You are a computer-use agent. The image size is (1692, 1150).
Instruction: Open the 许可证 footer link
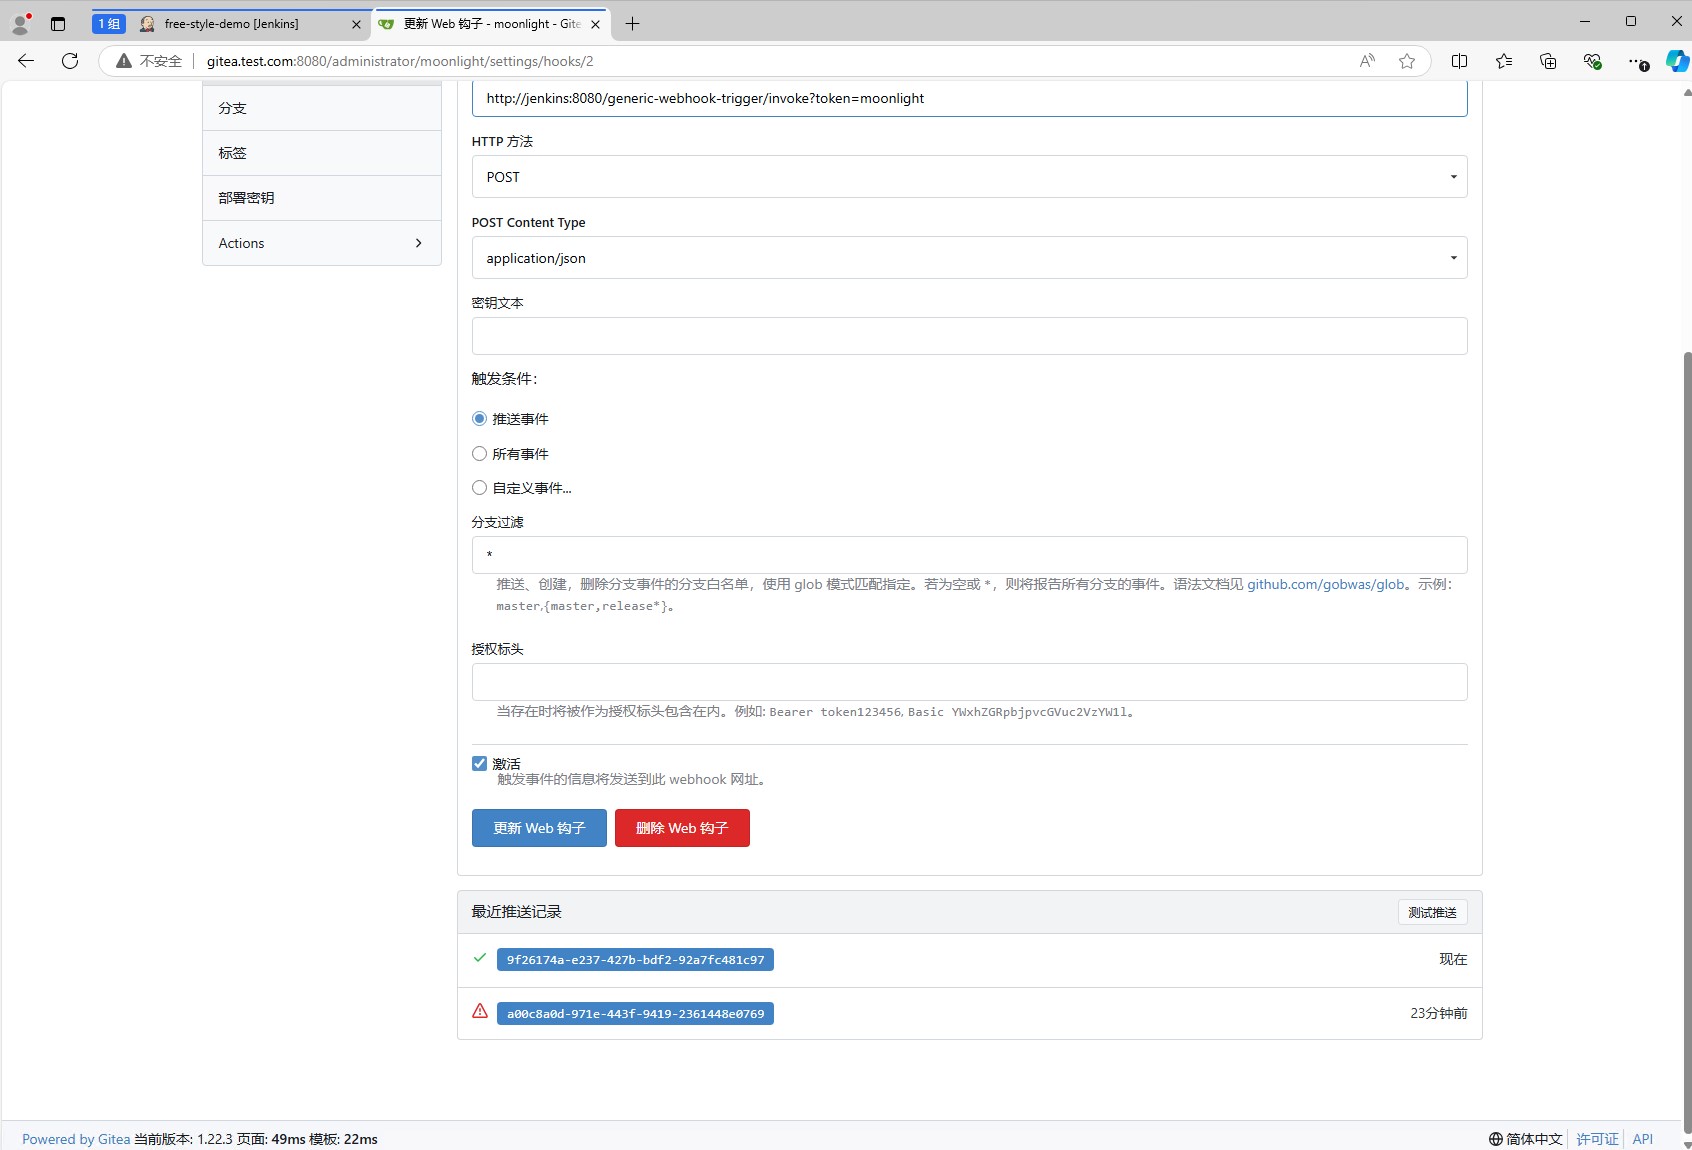click(1597, 1139)
